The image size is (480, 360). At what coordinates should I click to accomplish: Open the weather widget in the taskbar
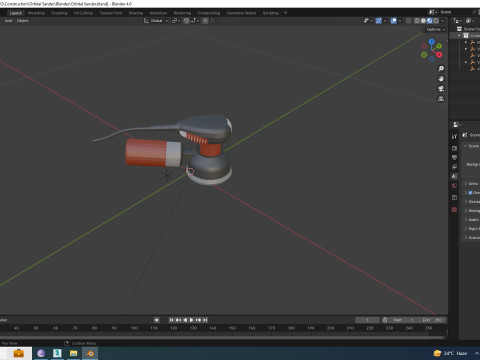point(451,353)
